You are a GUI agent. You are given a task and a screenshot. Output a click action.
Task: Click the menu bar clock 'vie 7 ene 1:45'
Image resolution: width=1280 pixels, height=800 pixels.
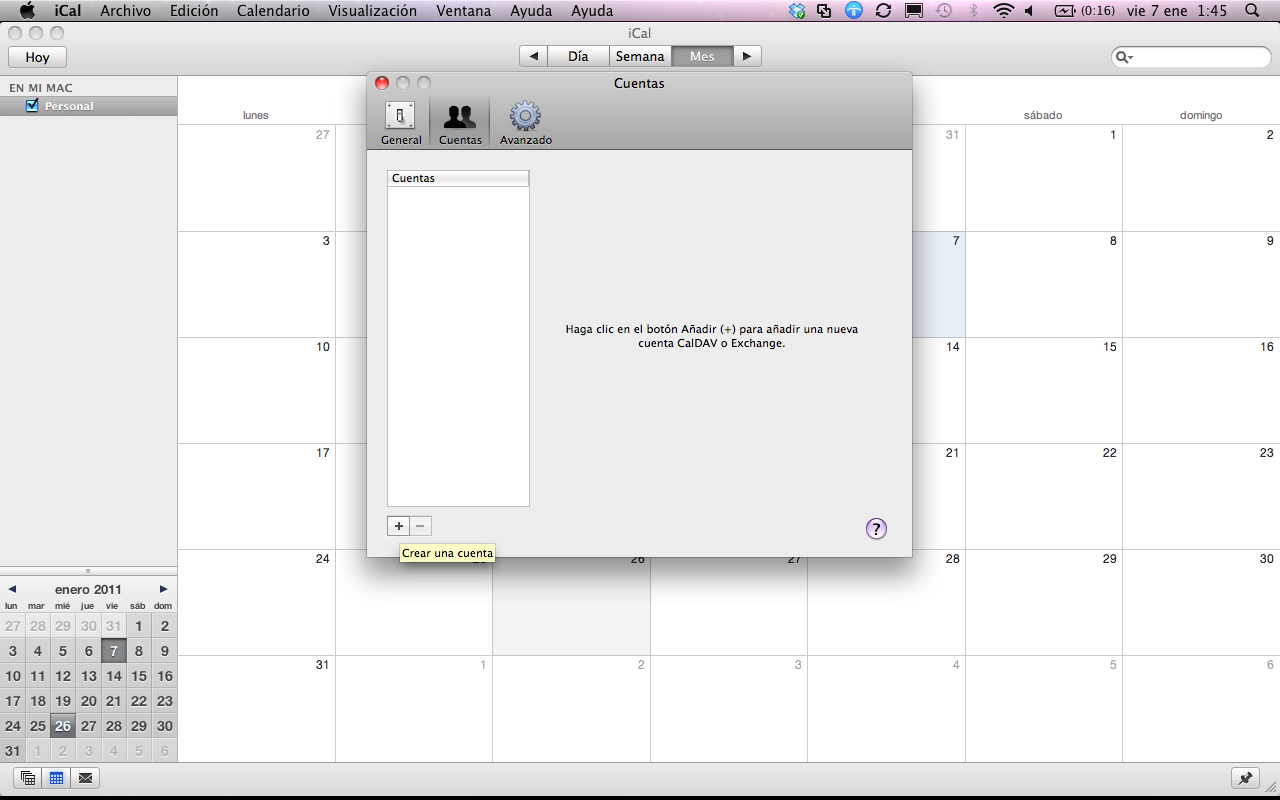point(1177,11)
